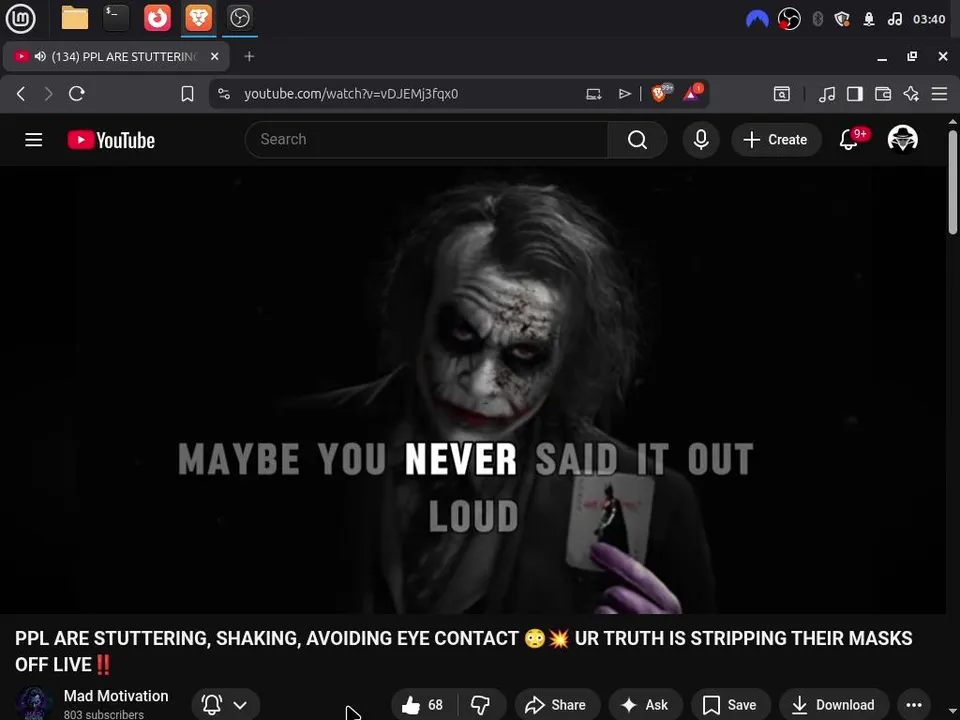Open Brave Shields lion icon
960x720 pixels.
[661, 93]
